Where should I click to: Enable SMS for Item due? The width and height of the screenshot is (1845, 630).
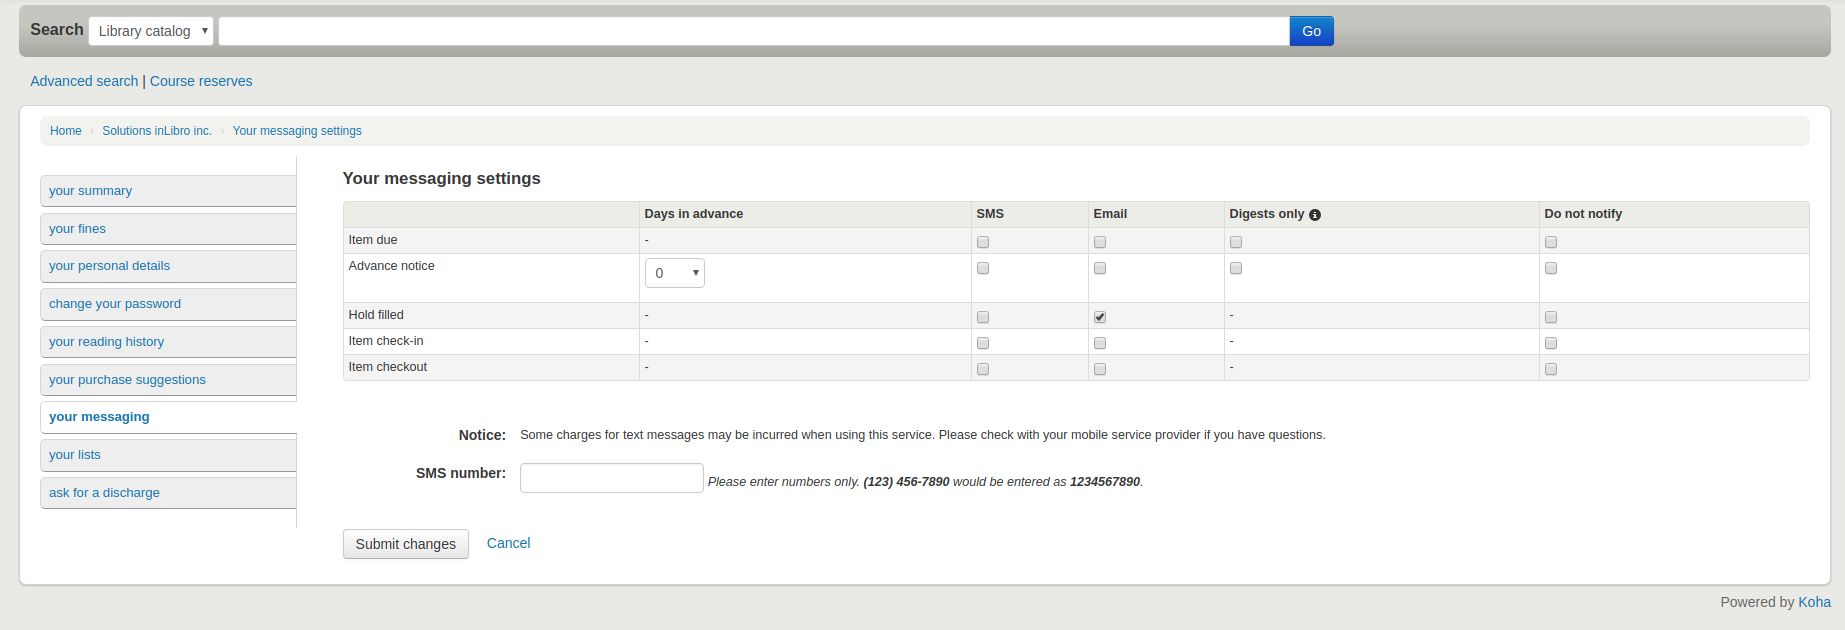pos(983,242)
